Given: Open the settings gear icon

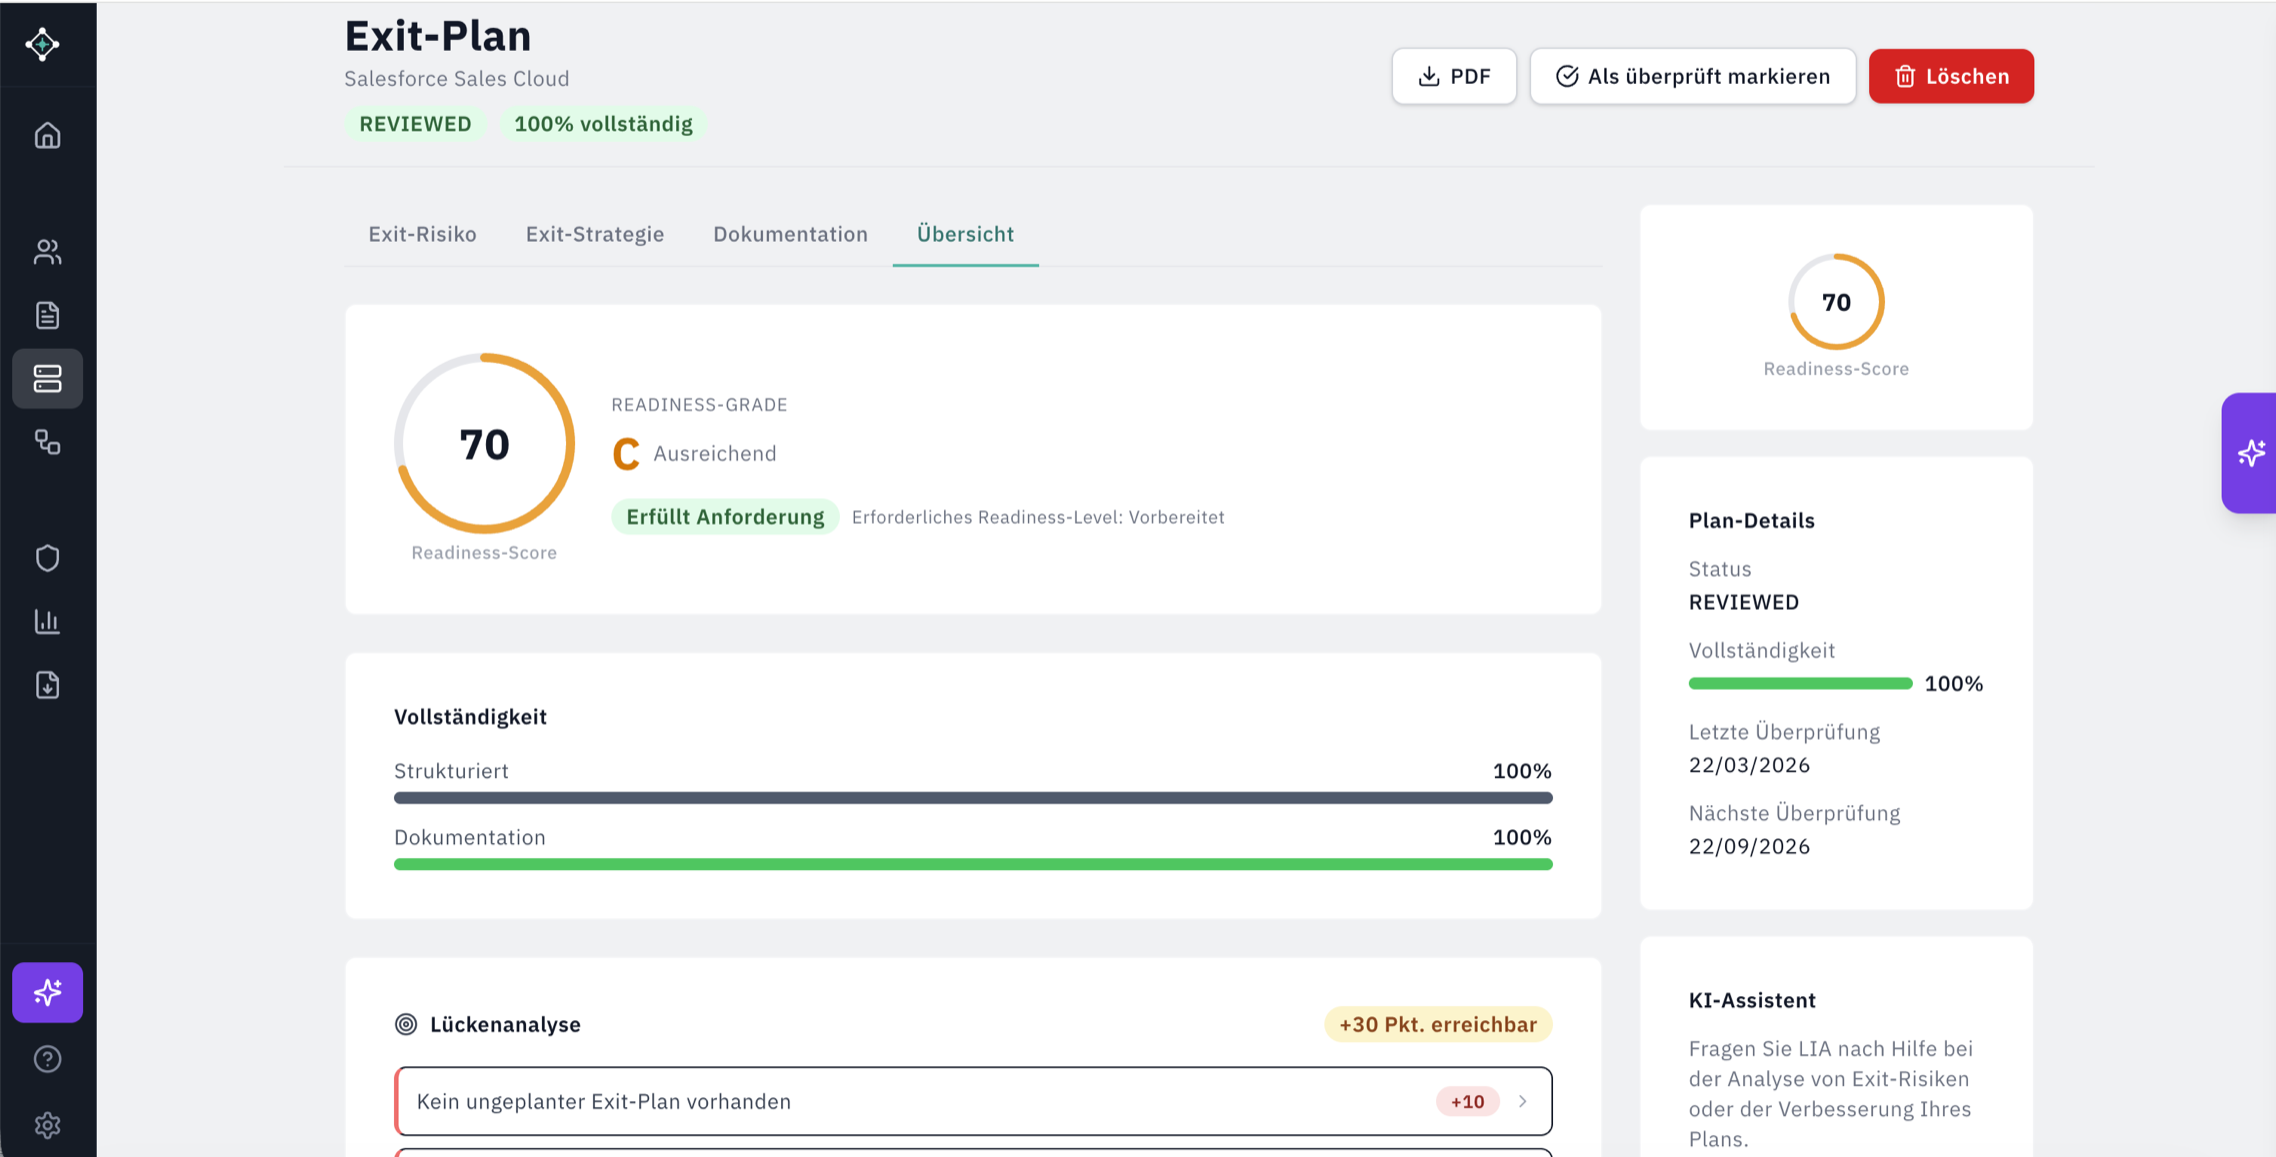Looking at the screenshot, I should (47, 1125).
